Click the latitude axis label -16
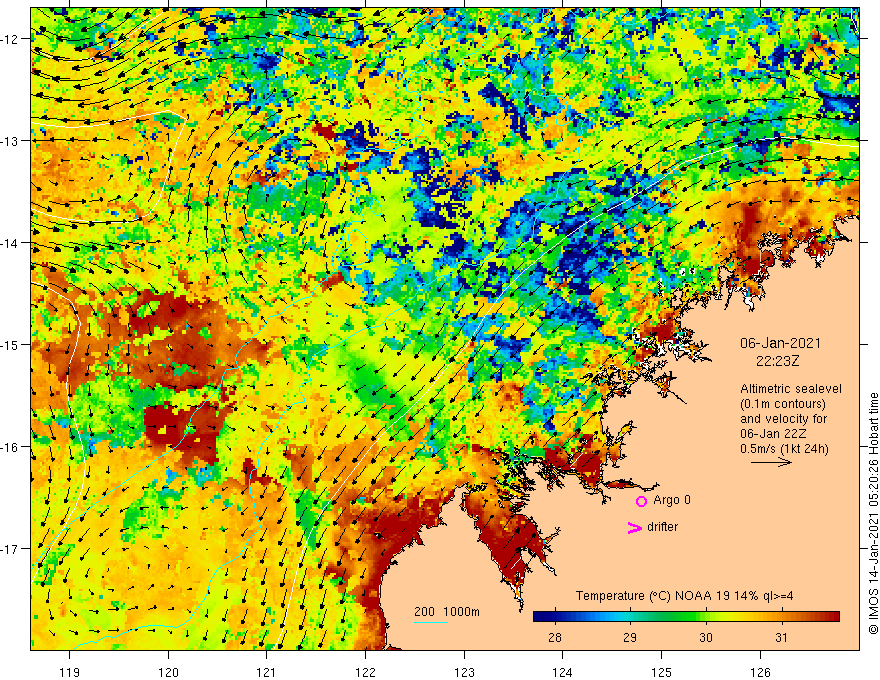 (11, 447)
